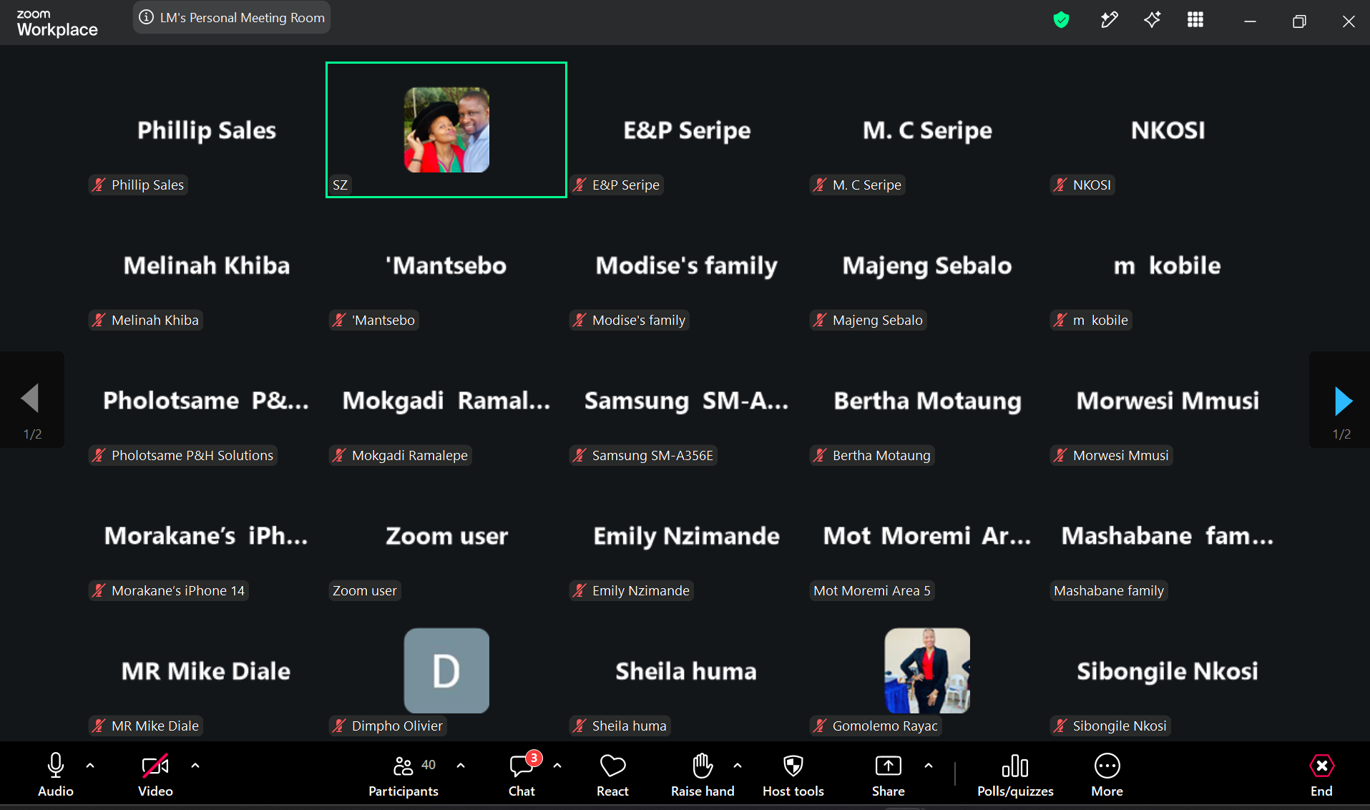
Task: Open AI Companion sparkle icon
Action: (x=1152, y=19)
